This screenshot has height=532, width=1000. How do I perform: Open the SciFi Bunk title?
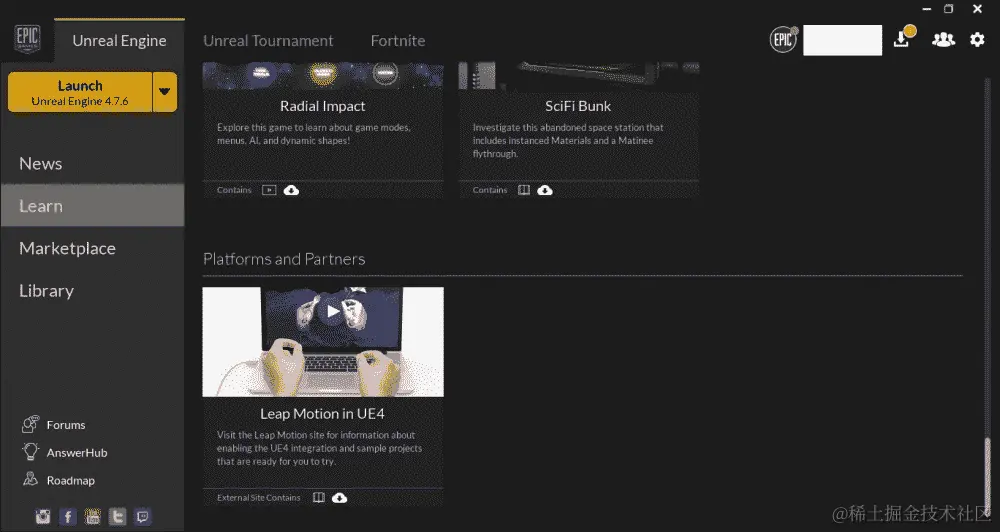pyautogui.click(x=578, y=106)
